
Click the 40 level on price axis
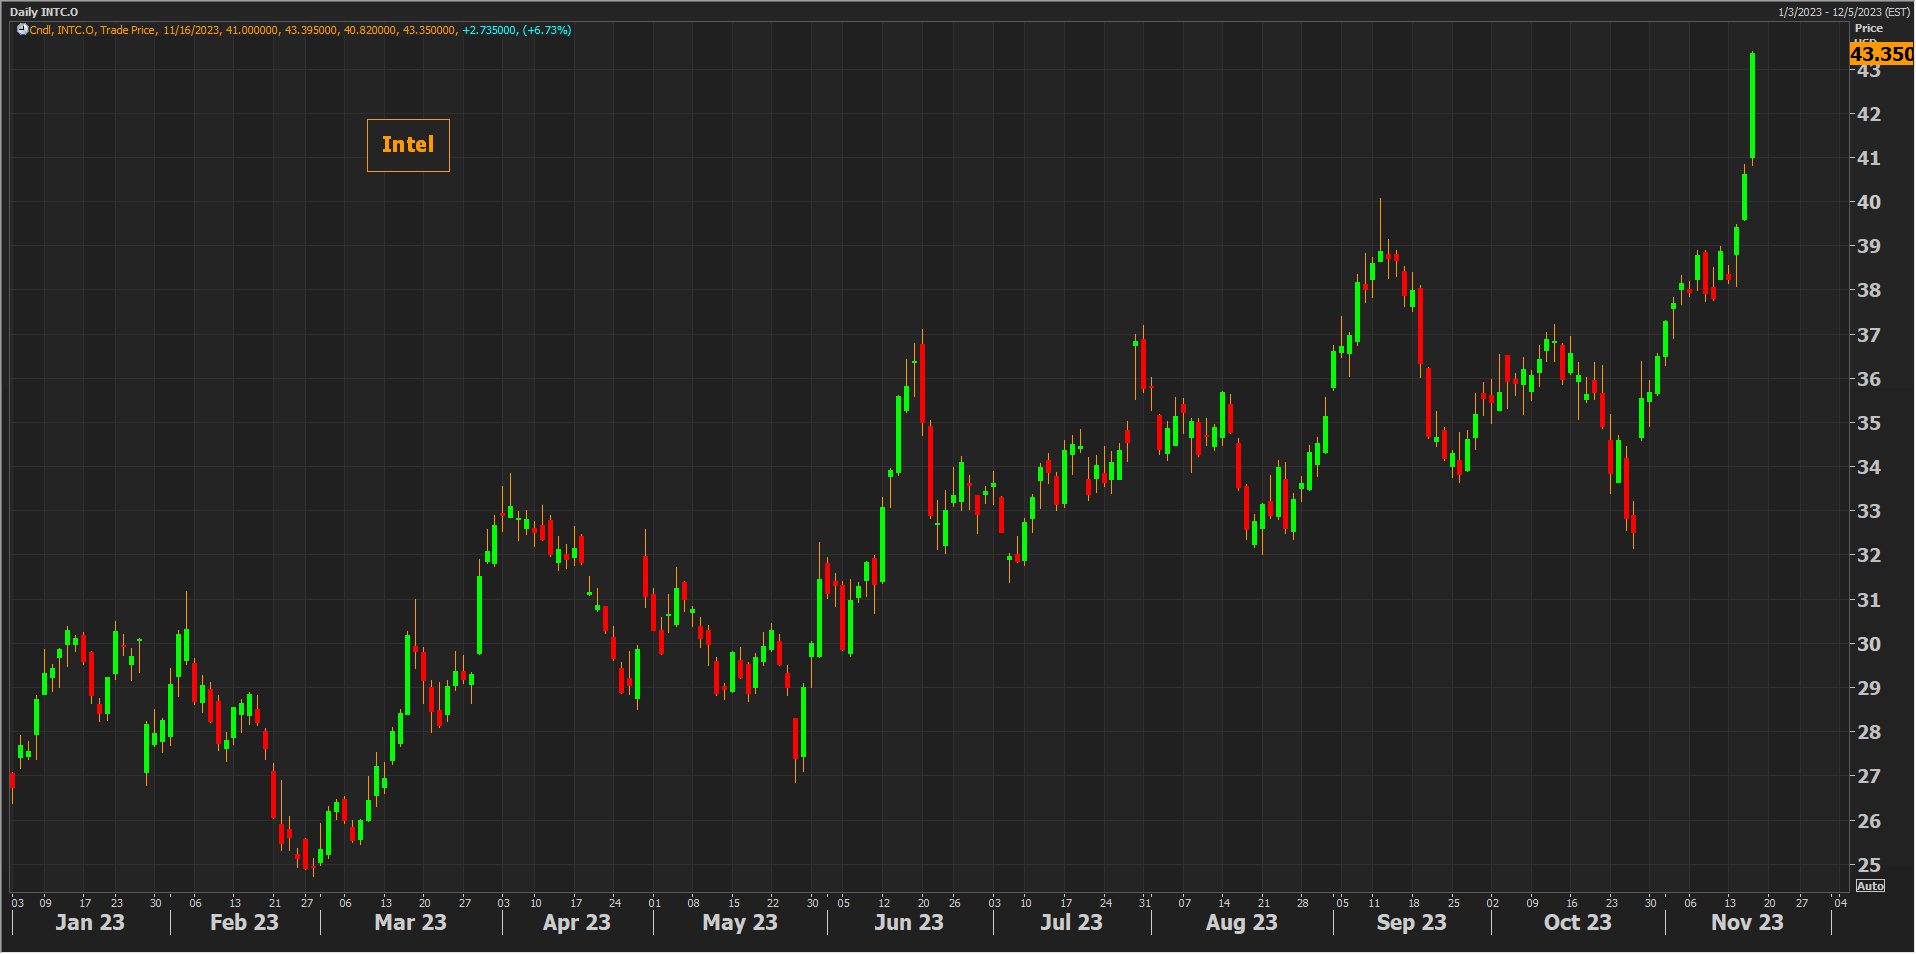coord(1868,202)
